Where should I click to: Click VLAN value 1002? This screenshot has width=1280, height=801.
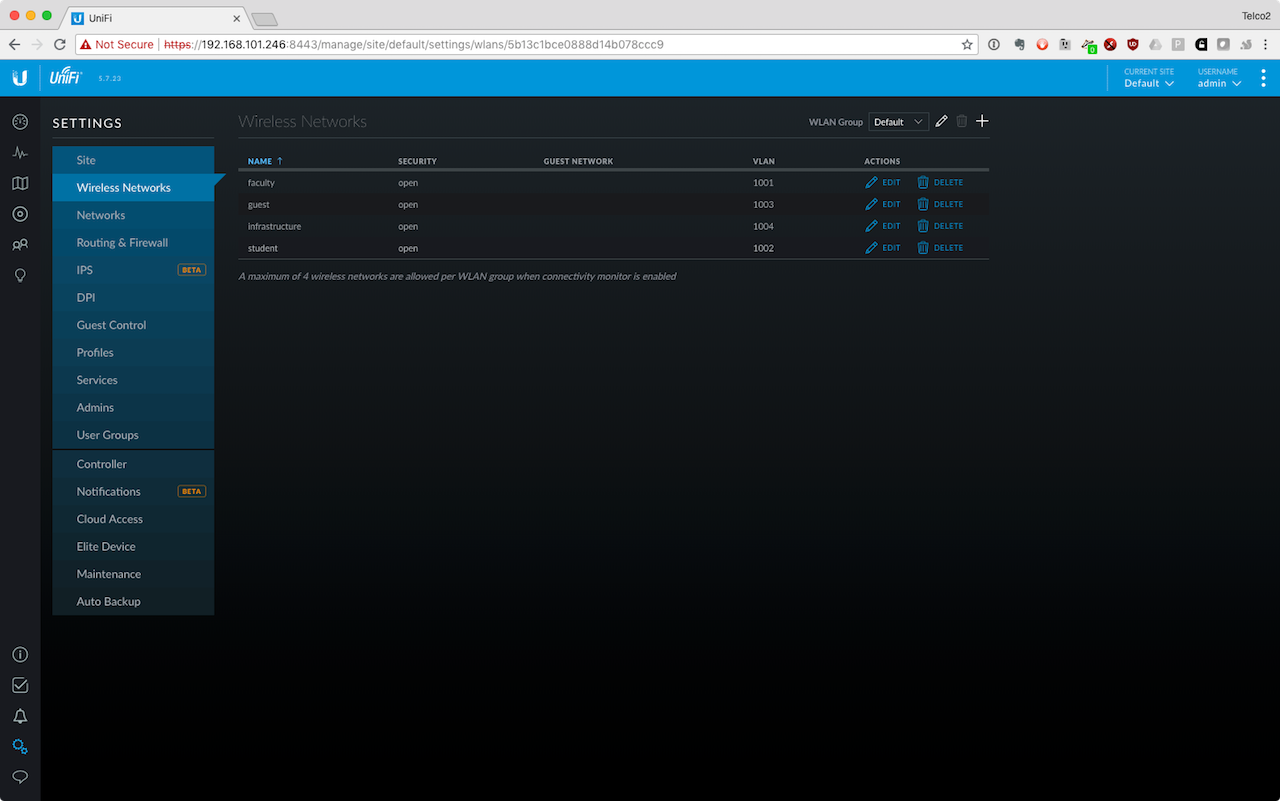763,248
